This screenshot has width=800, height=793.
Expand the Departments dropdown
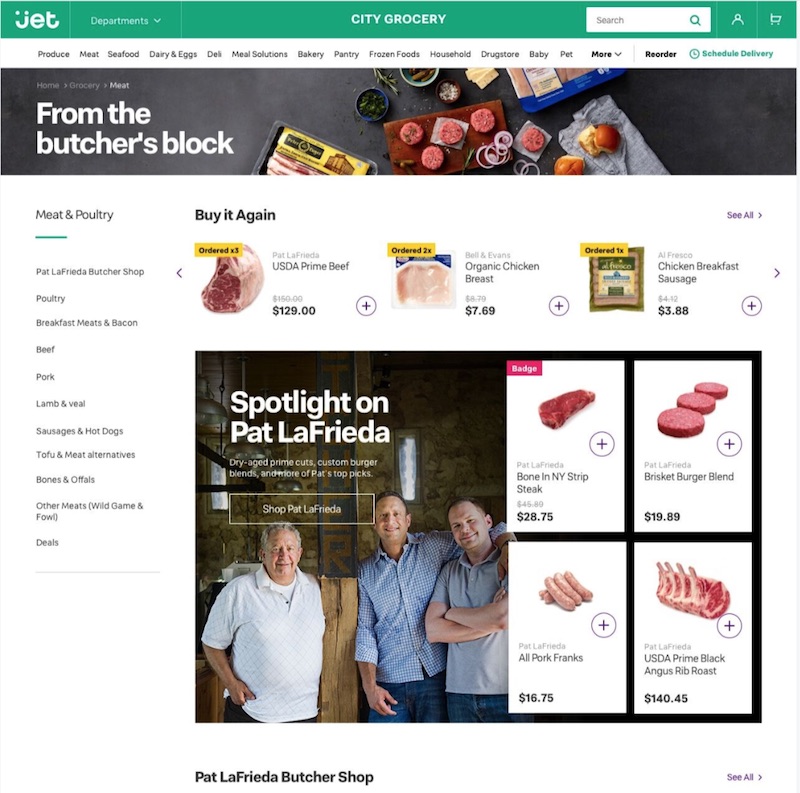(x=126, y=21)
